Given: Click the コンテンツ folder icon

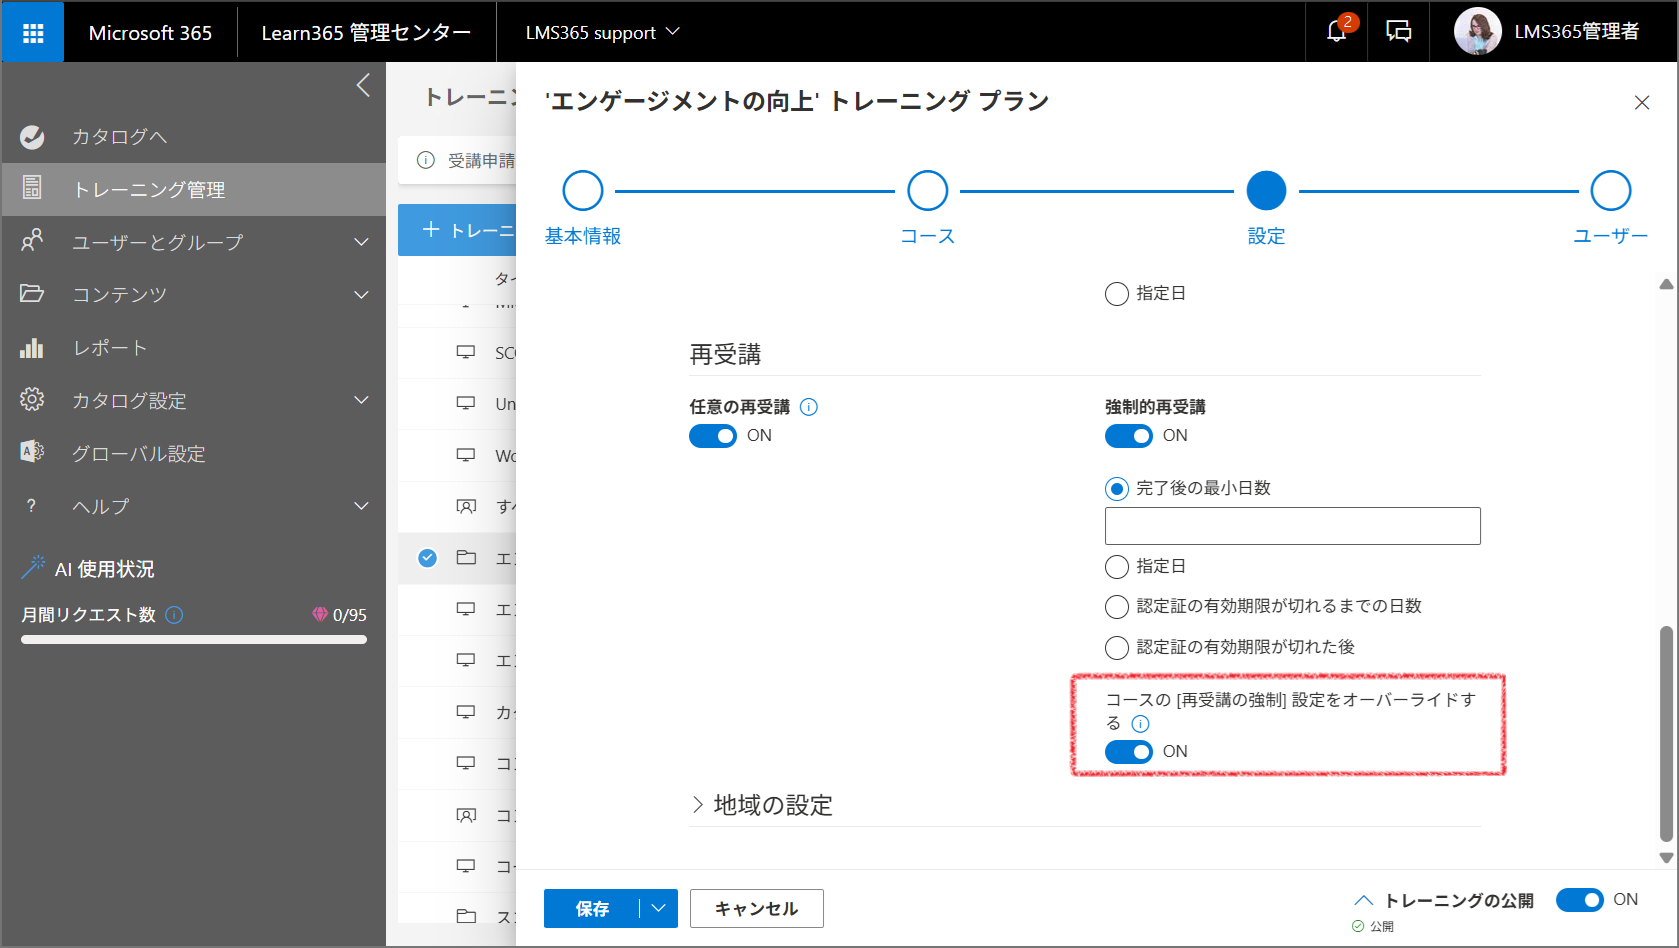Looking at the screenshot, I should pos(32,294).
